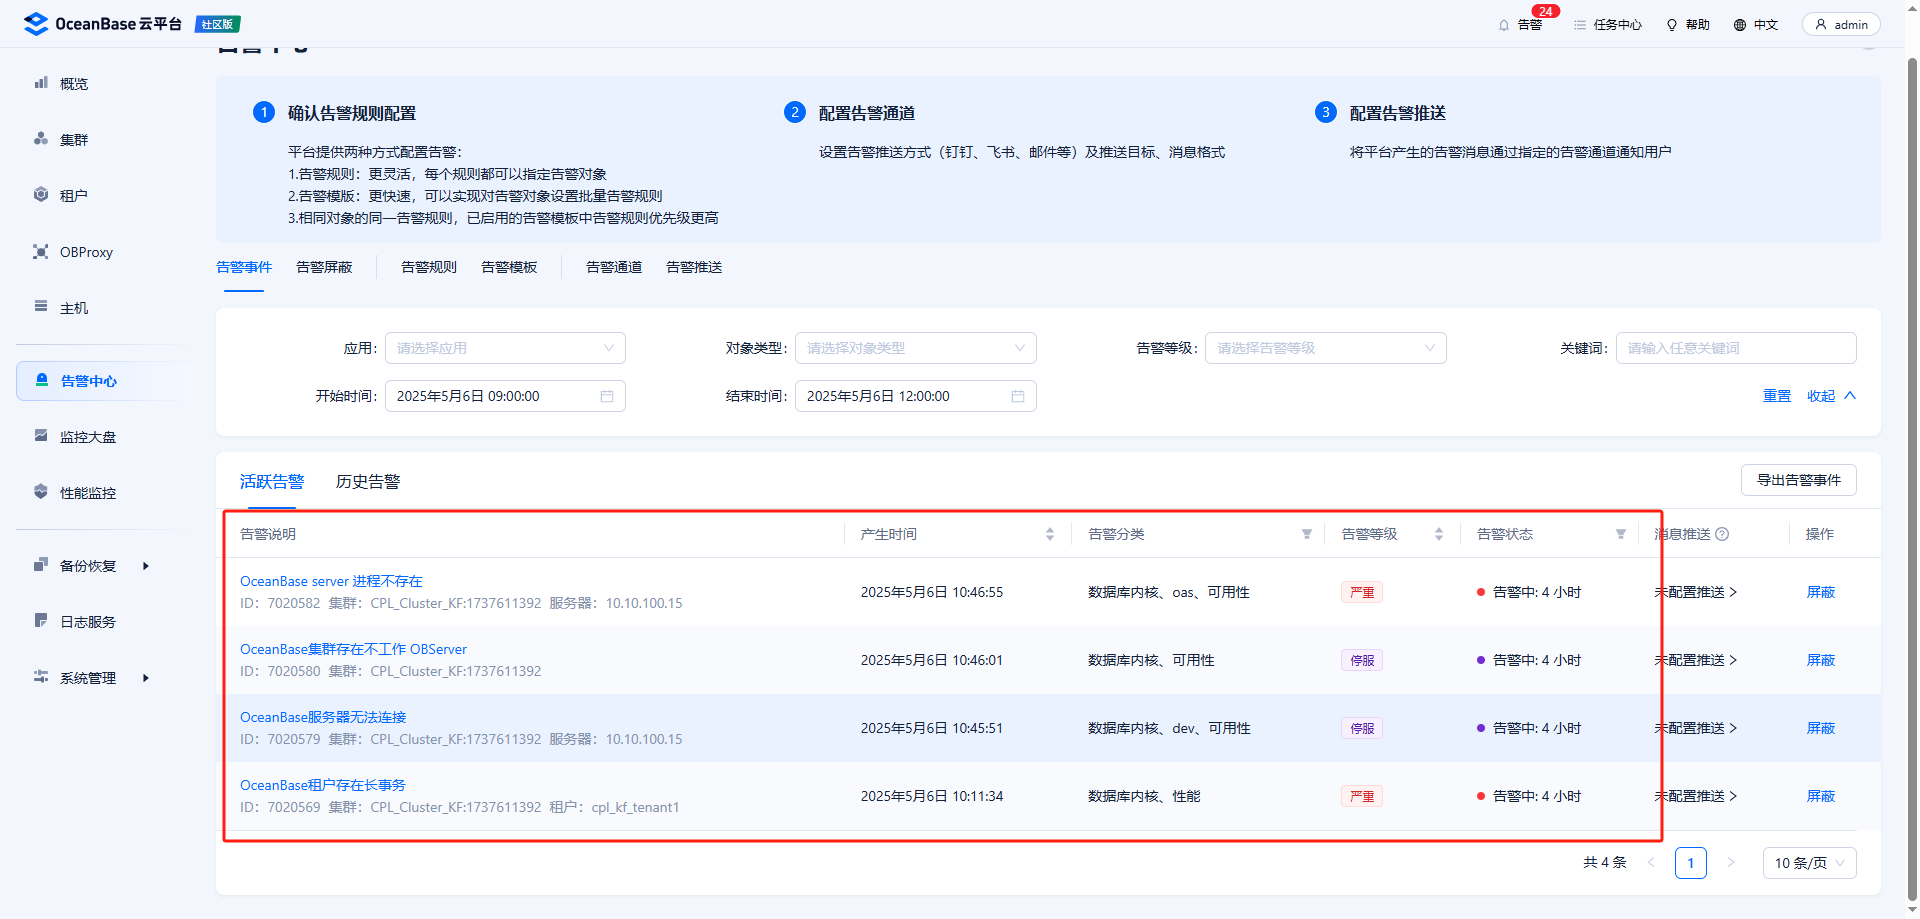Image resolution: width=1920 pixels, height=919 pixels.
Task: Open alarm OceanBase租户存在长事务
Action: tap(323, 785)
